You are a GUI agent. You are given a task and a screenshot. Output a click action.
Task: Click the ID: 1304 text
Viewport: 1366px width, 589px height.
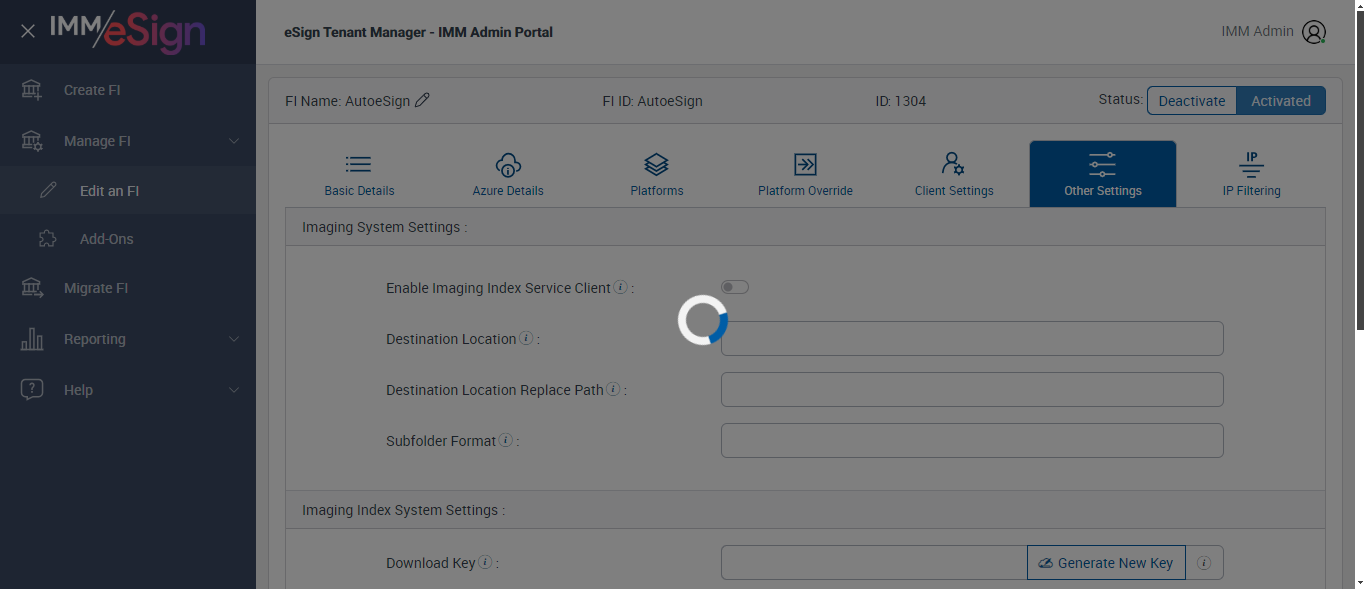pos(901,101)
